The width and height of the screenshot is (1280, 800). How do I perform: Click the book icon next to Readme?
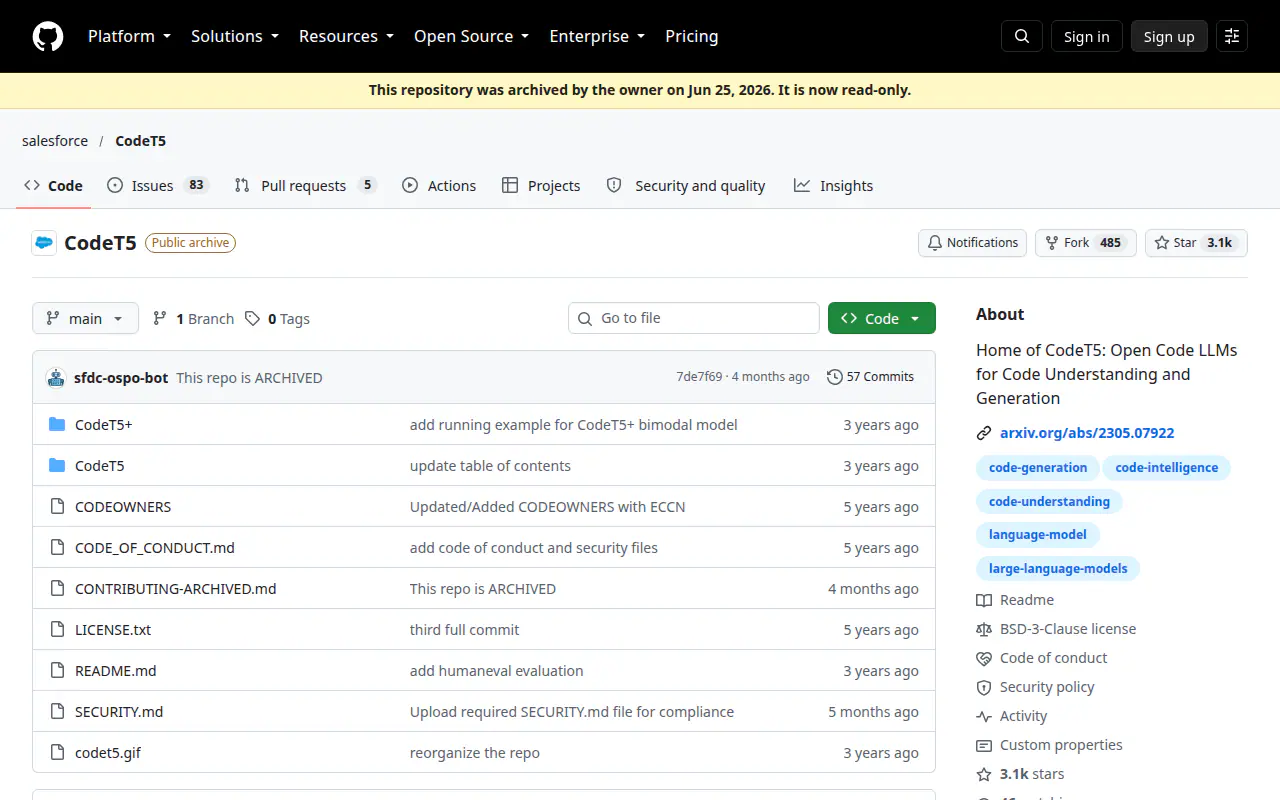(984, 600)
